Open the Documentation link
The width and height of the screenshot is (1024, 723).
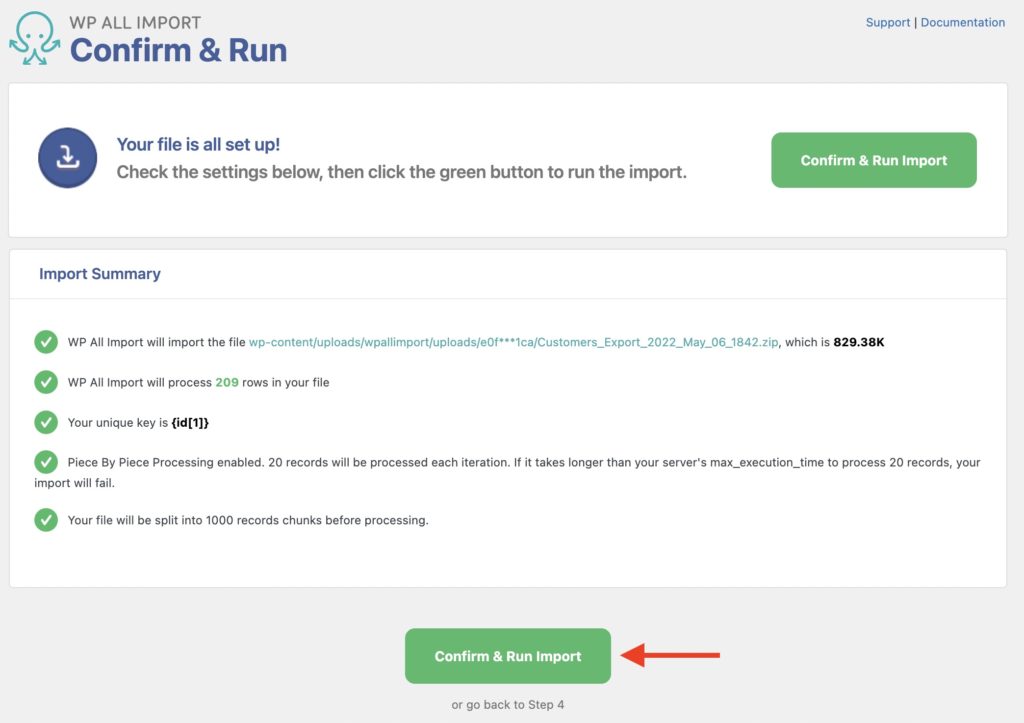click(963, 22)
